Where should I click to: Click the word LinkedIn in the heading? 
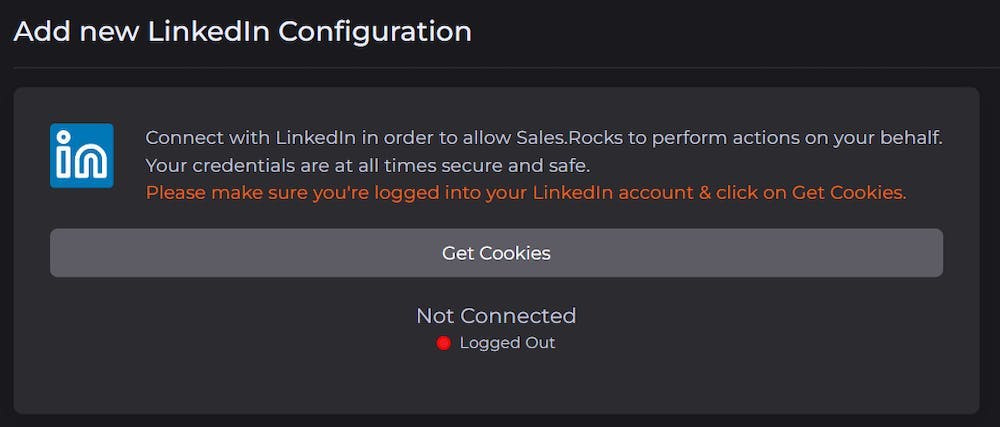(209, 31)
